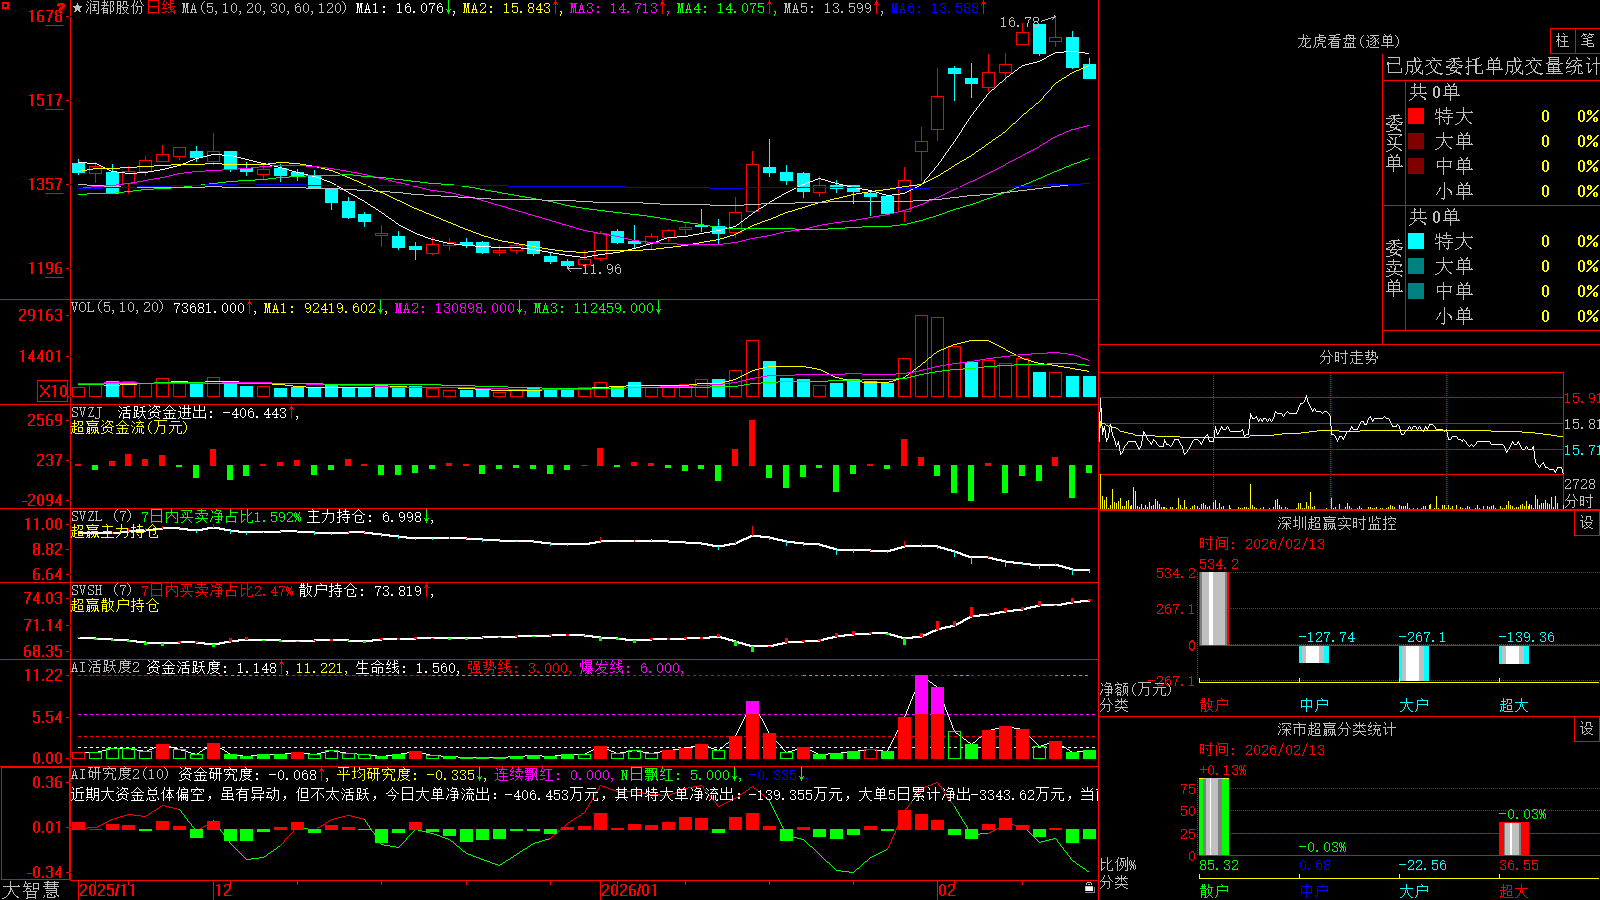Click the 超赢资金流(万元) label
Viewport: 1600px width, 900px height.
(128, 427)
